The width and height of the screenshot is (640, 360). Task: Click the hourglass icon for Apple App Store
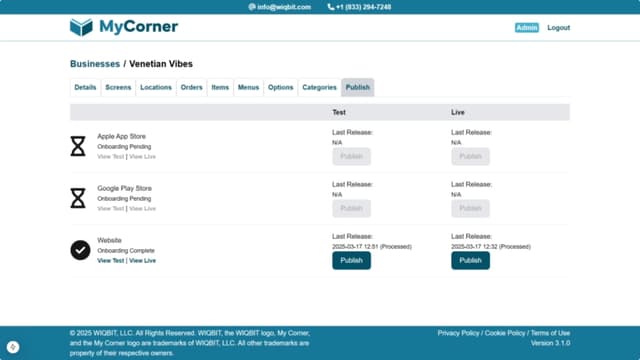click(x=78, y=146)
